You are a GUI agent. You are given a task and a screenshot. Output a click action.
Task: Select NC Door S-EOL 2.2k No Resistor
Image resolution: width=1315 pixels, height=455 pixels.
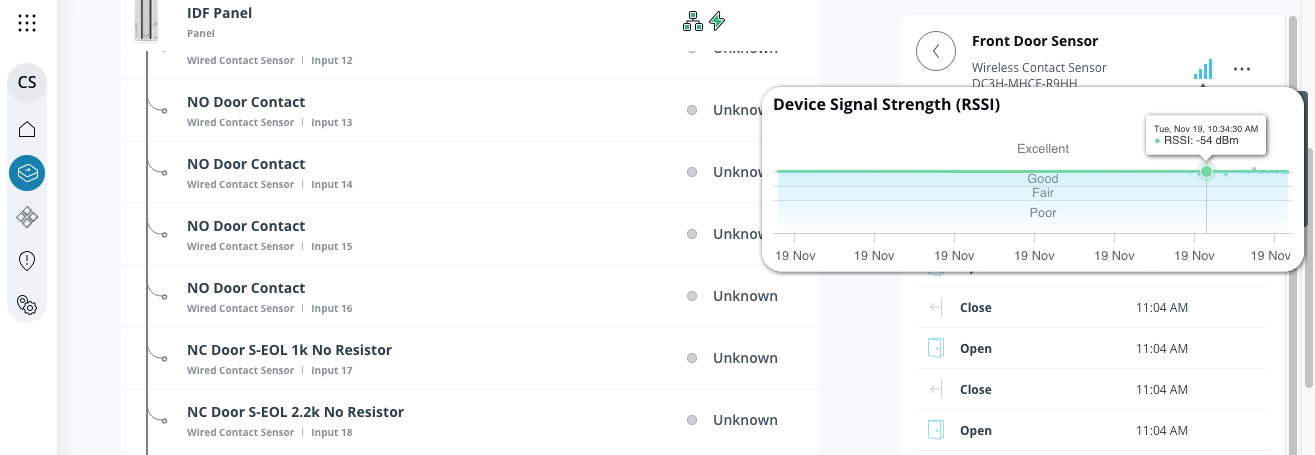tap(295, 412)
